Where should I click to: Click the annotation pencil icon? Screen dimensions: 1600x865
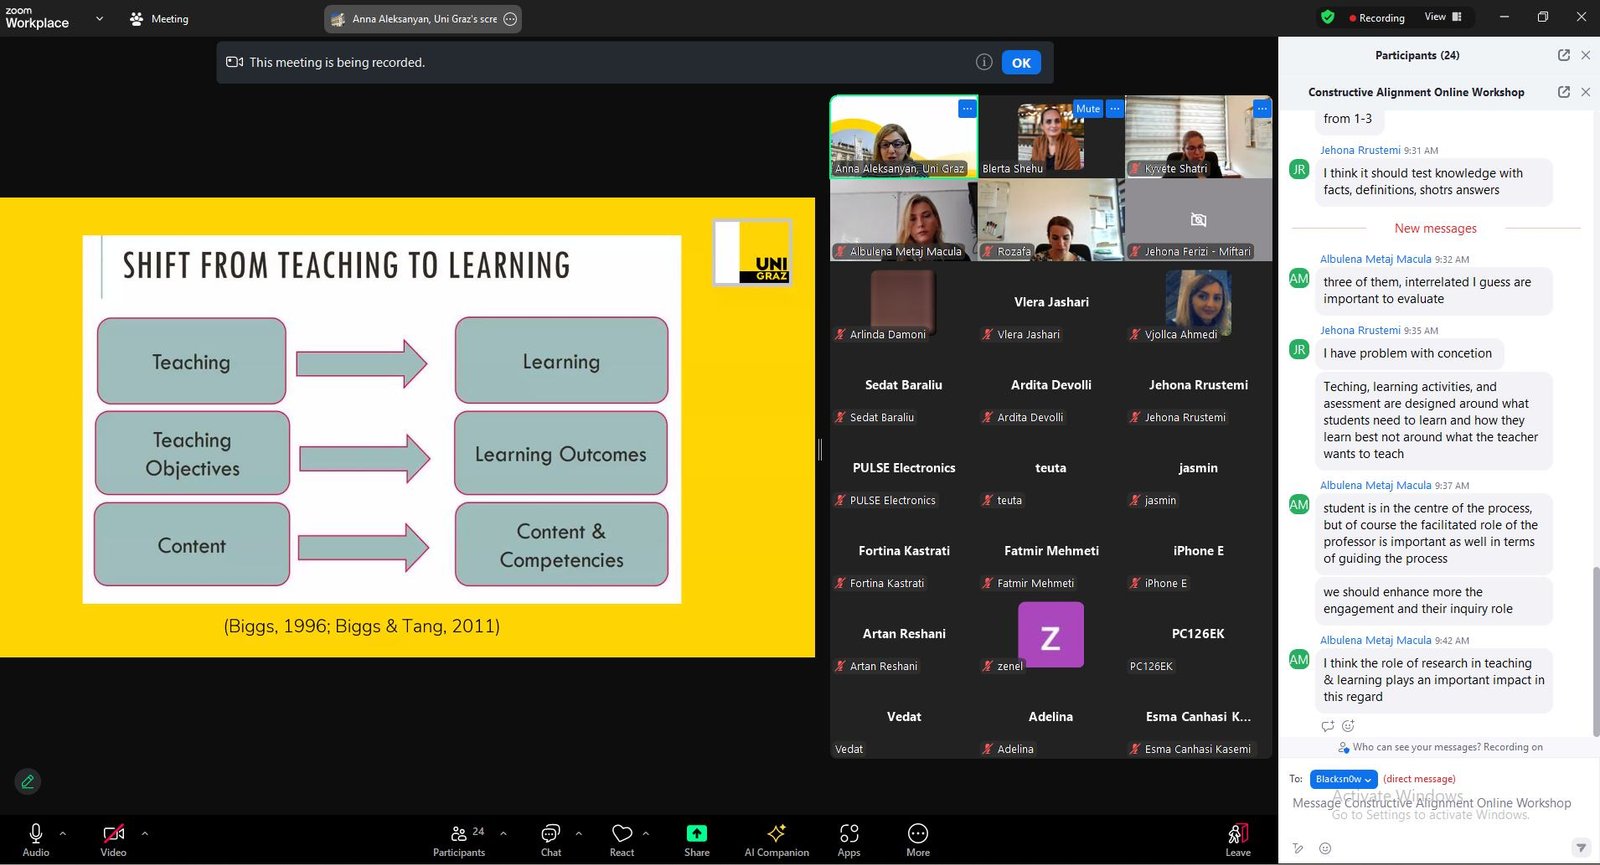28,782
